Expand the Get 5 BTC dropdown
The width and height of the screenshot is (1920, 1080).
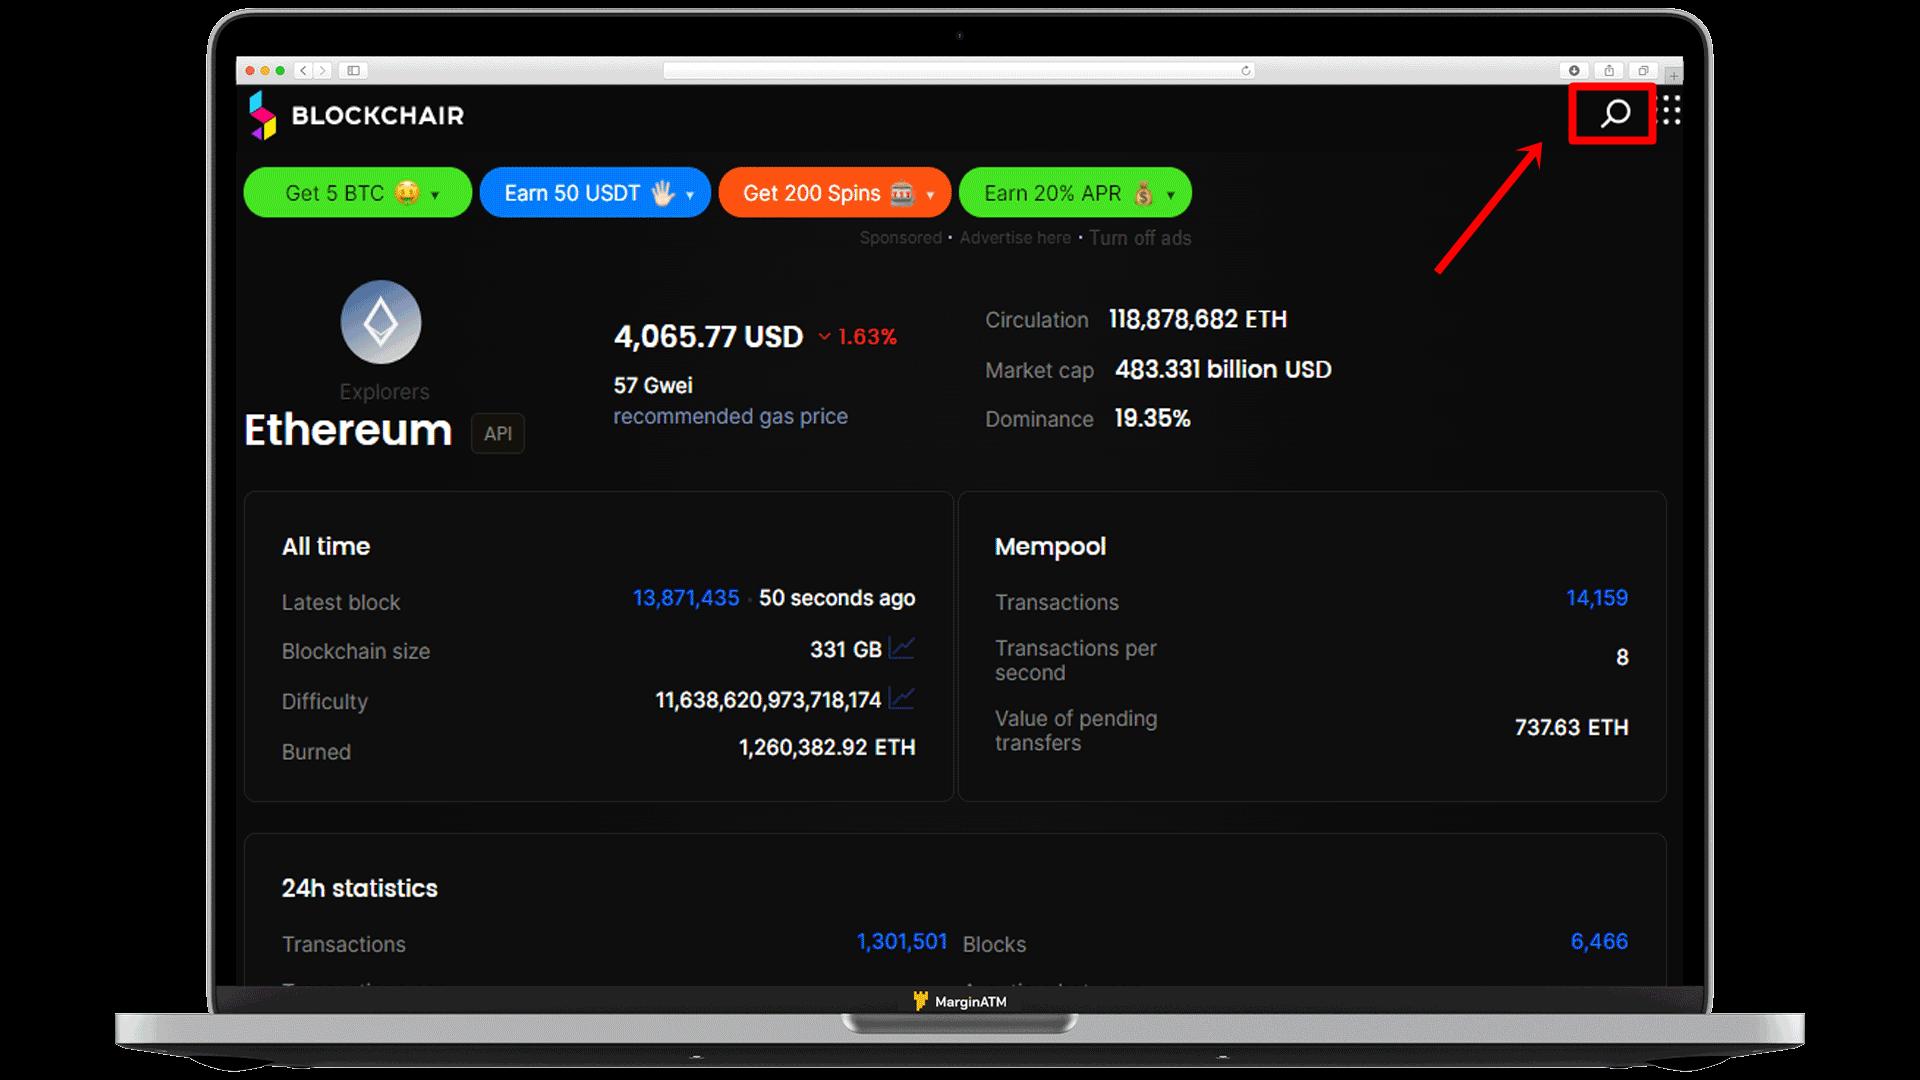pyautogui.click(x=358, y=192)
